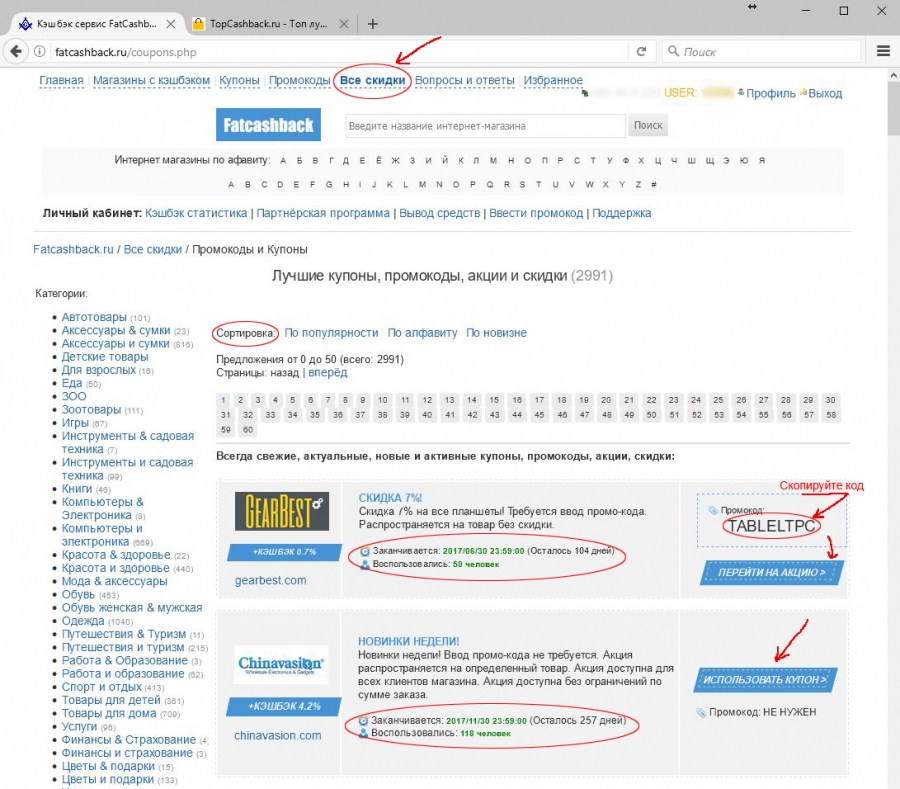Open Ввести промокод link
Screen dimensions: 900x789
(536, 213)
